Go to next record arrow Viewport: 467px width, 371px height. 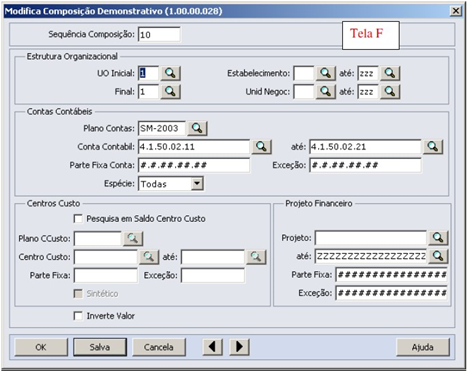click(239, 347)
